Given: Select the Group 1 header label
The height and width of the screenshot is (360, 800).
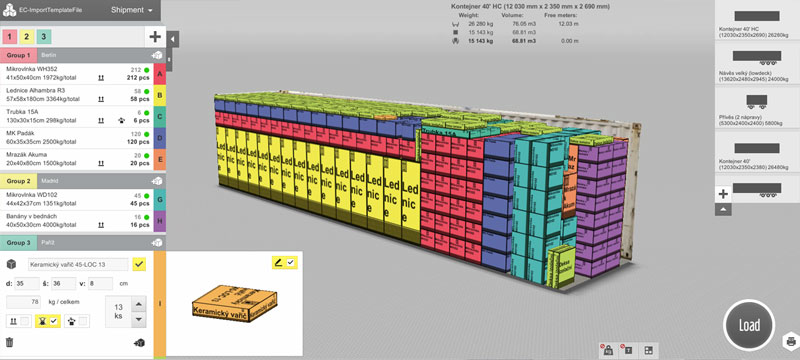Looking at the screenshot, I should click(x=18, y=55).
